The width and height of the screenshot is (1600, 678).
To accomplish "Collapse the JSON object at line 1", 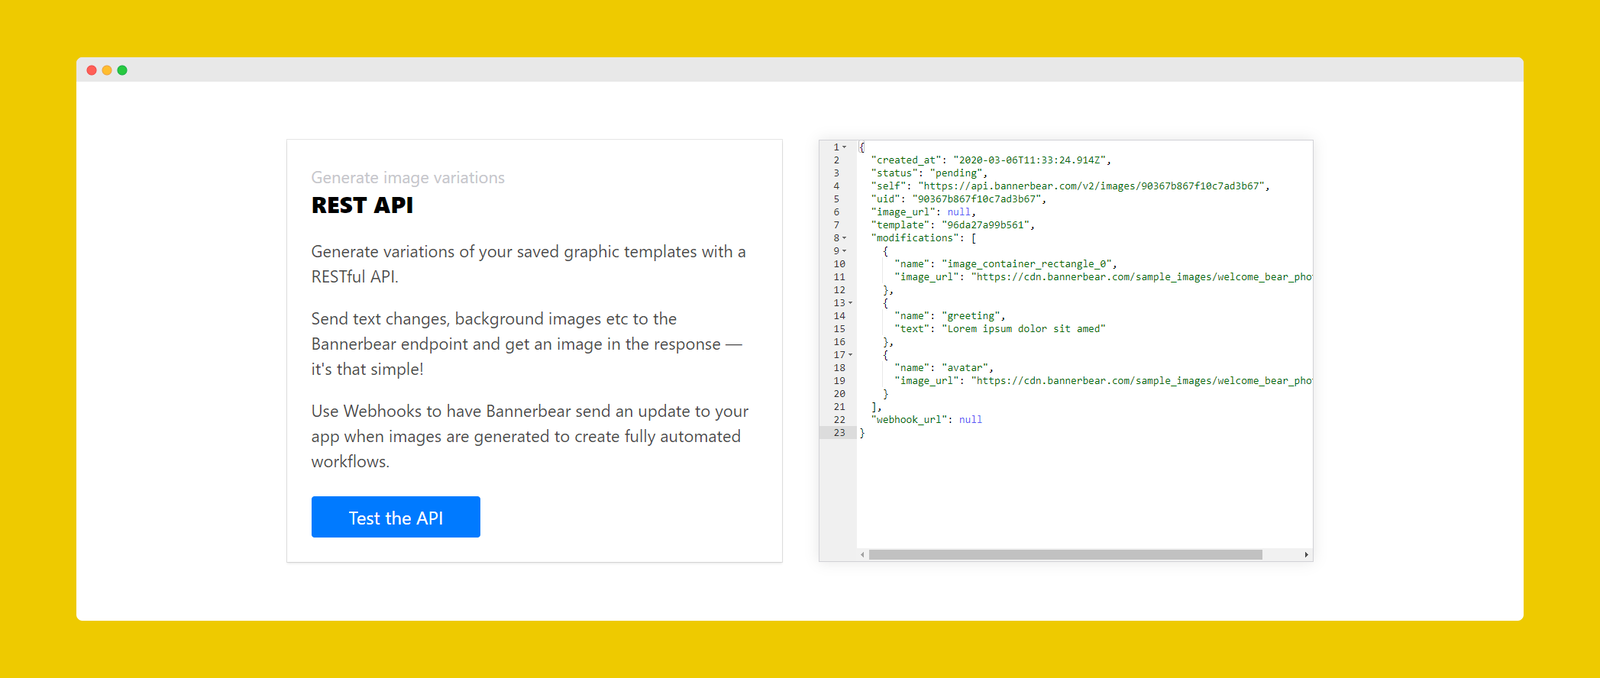I will (845, 147).
